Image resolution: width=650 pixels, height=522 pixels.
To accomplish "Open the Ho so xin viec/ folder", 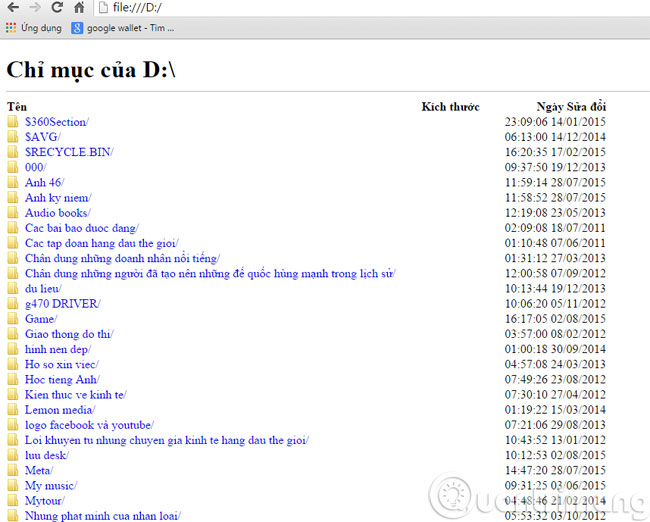I will (62, 364).
